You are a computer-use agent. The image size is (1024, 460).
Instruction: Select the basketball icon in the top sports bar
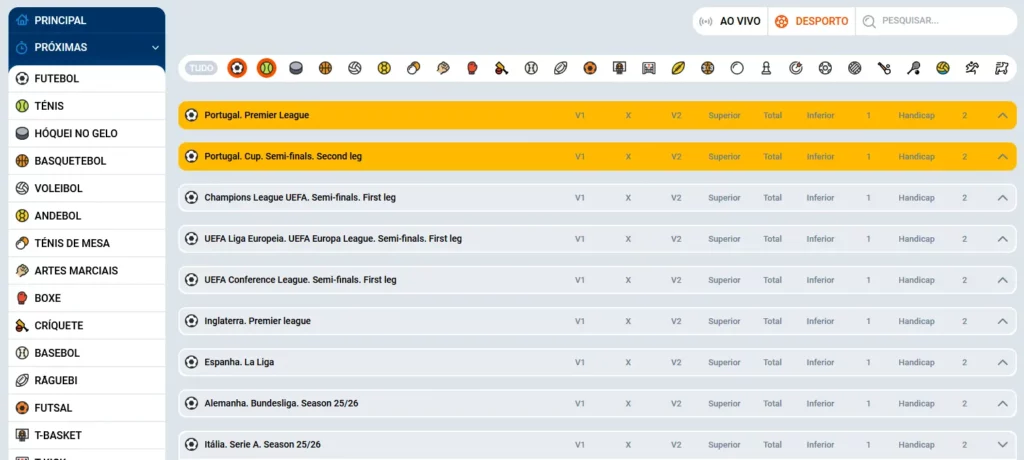(x=325, y=68)
